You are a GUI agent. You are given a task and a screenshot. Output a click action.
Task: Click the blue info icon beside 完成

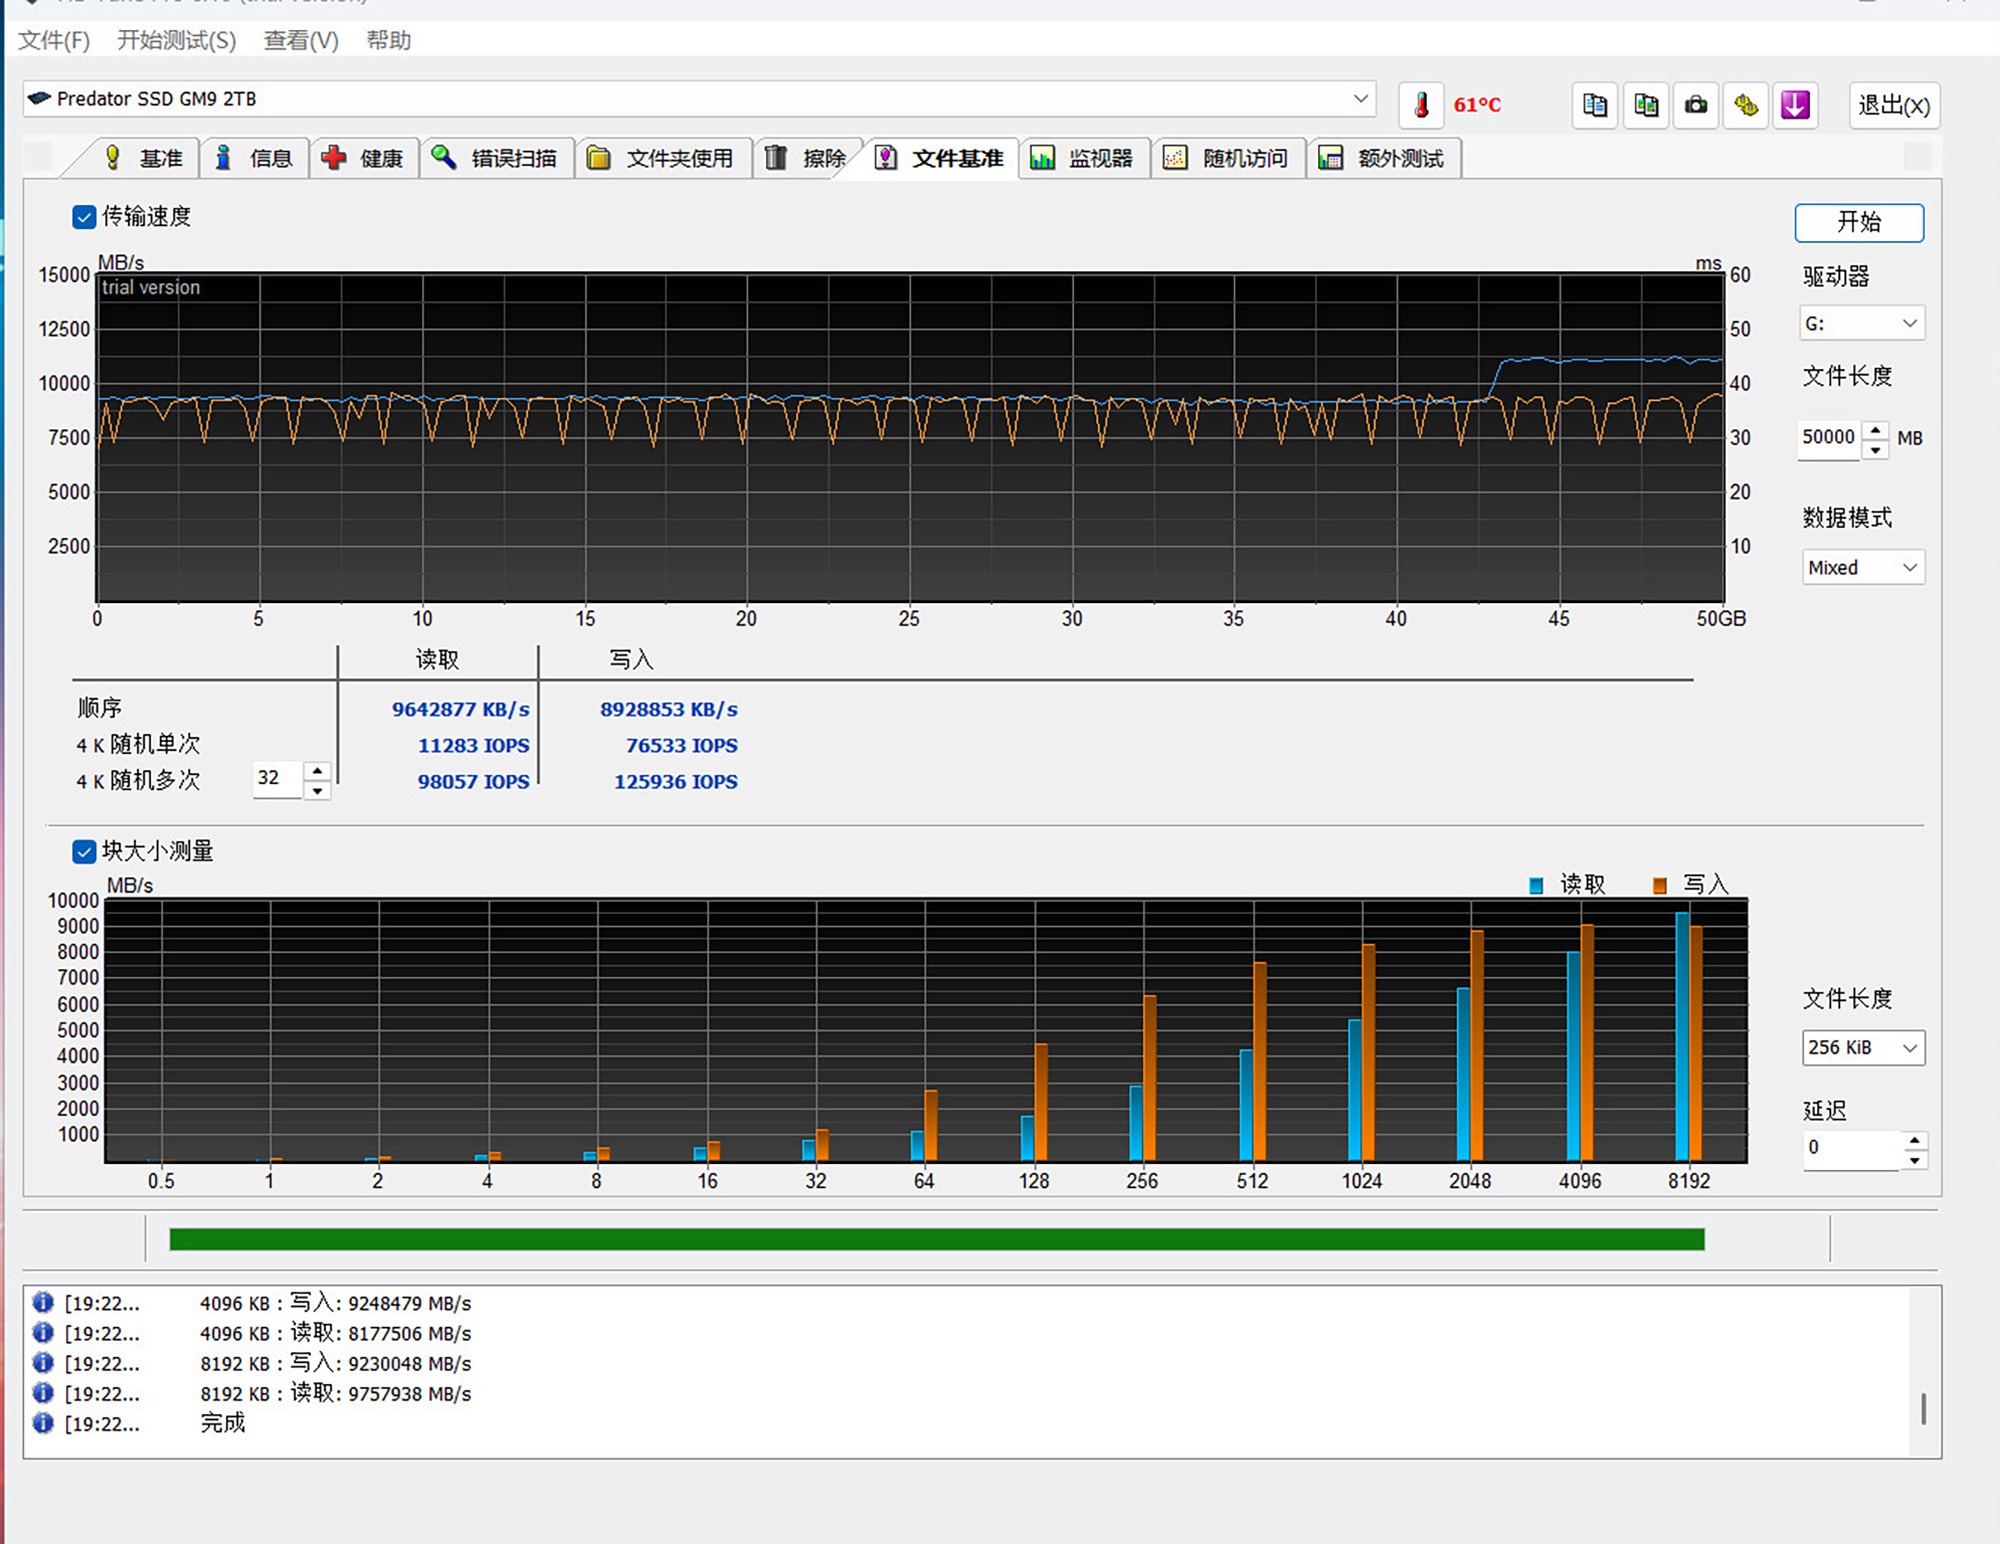(x=43, y=1423)
